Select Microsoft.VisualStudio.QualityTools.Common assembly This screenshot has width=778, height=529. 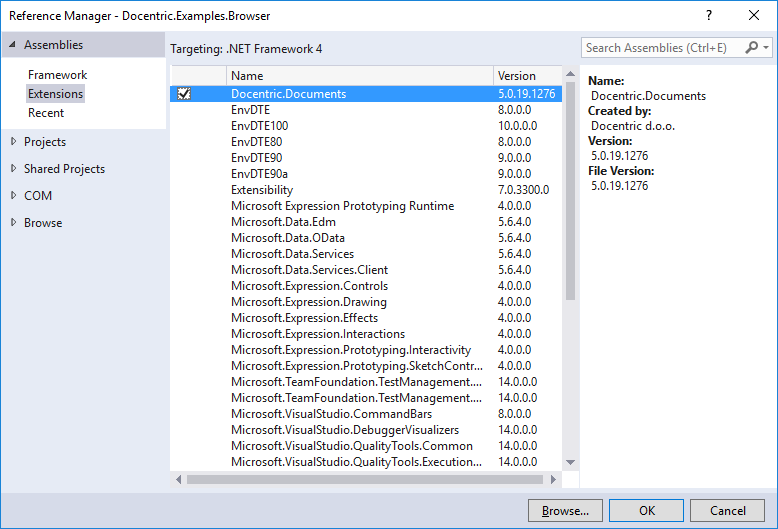366,446
